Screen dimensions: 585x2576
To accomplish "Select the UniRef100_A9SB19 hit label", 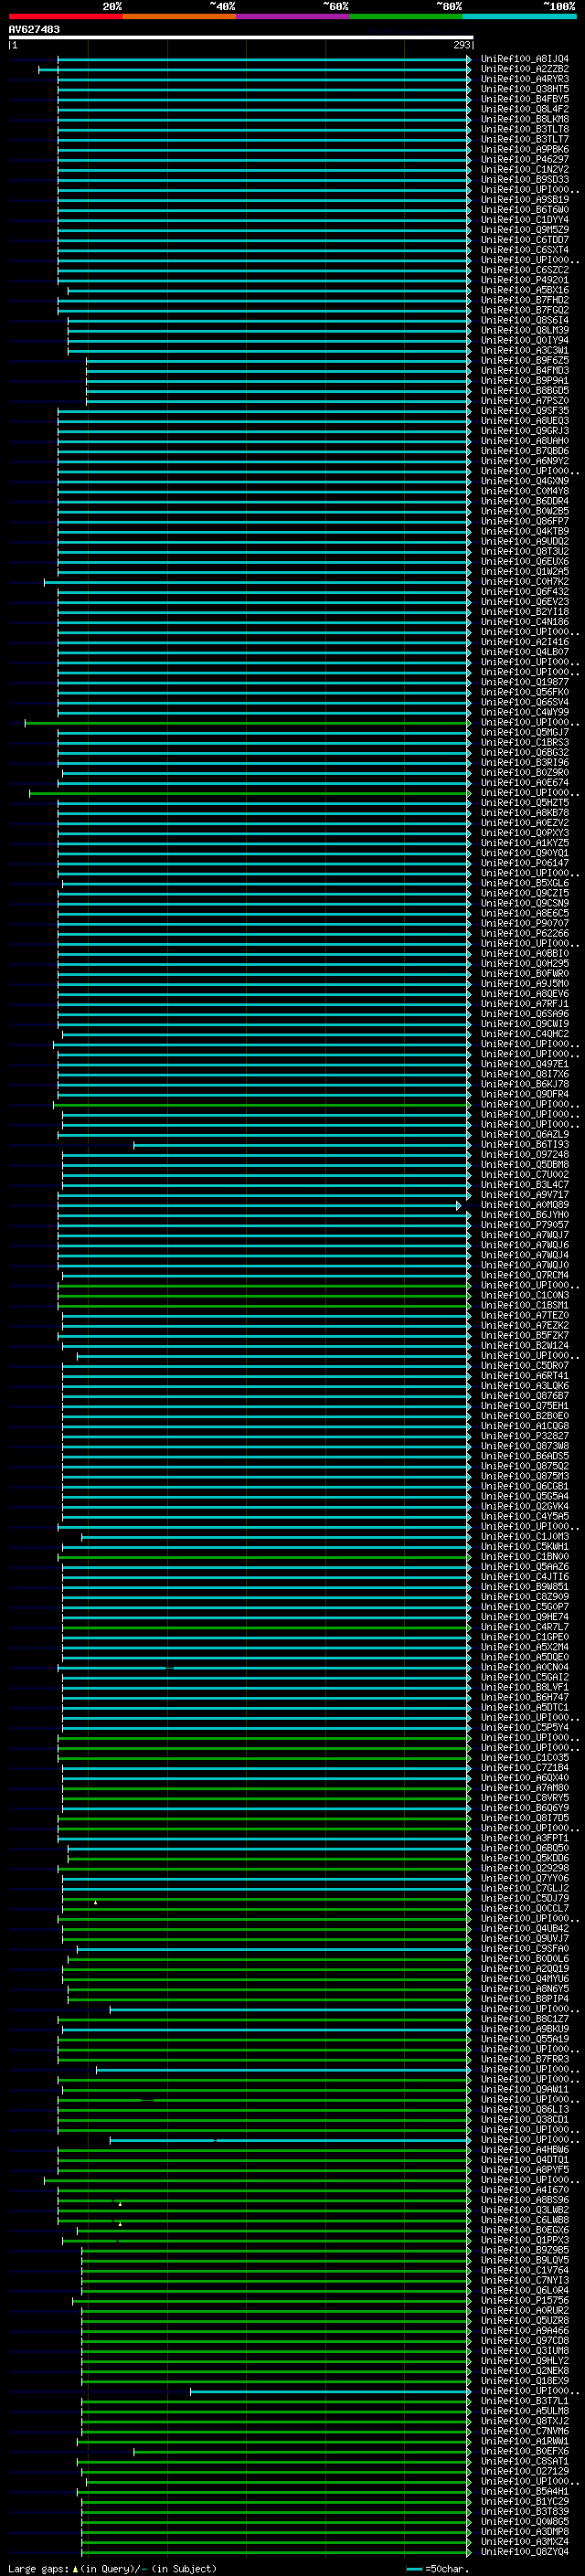I will pos(524,200).
